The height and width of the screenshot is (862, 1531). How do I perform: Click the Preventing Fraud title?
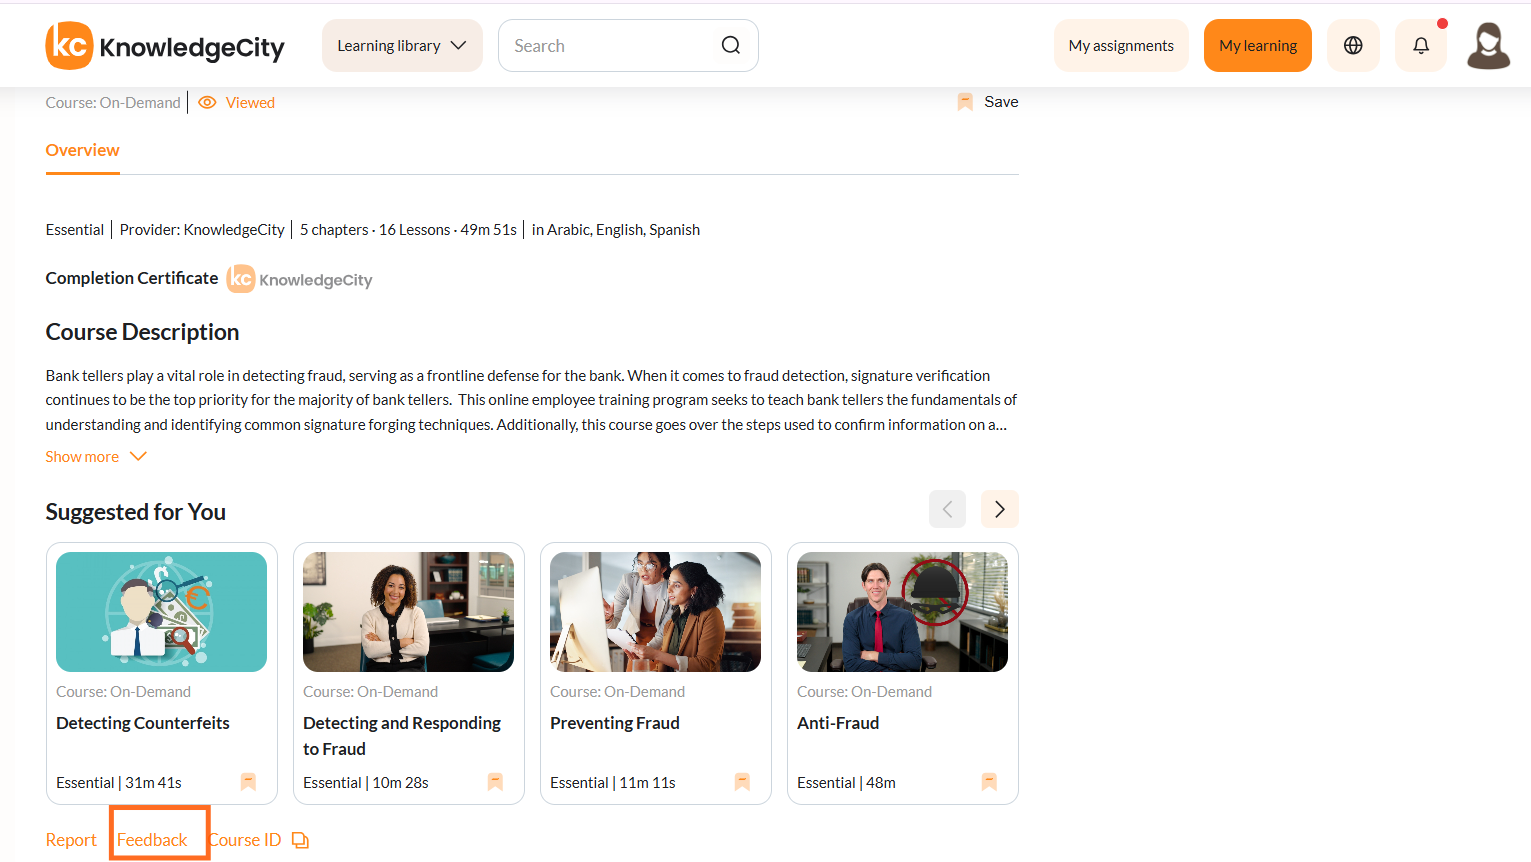(615, 723)
